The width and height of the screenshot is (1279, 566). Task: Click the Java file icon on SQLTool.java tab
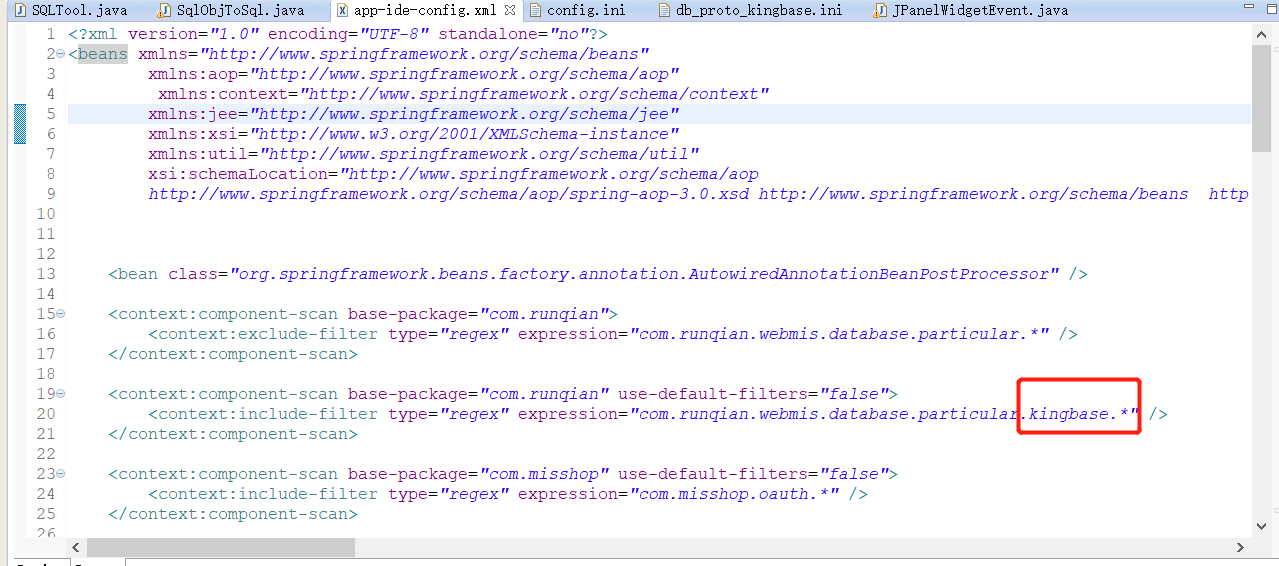pos(18,10)
